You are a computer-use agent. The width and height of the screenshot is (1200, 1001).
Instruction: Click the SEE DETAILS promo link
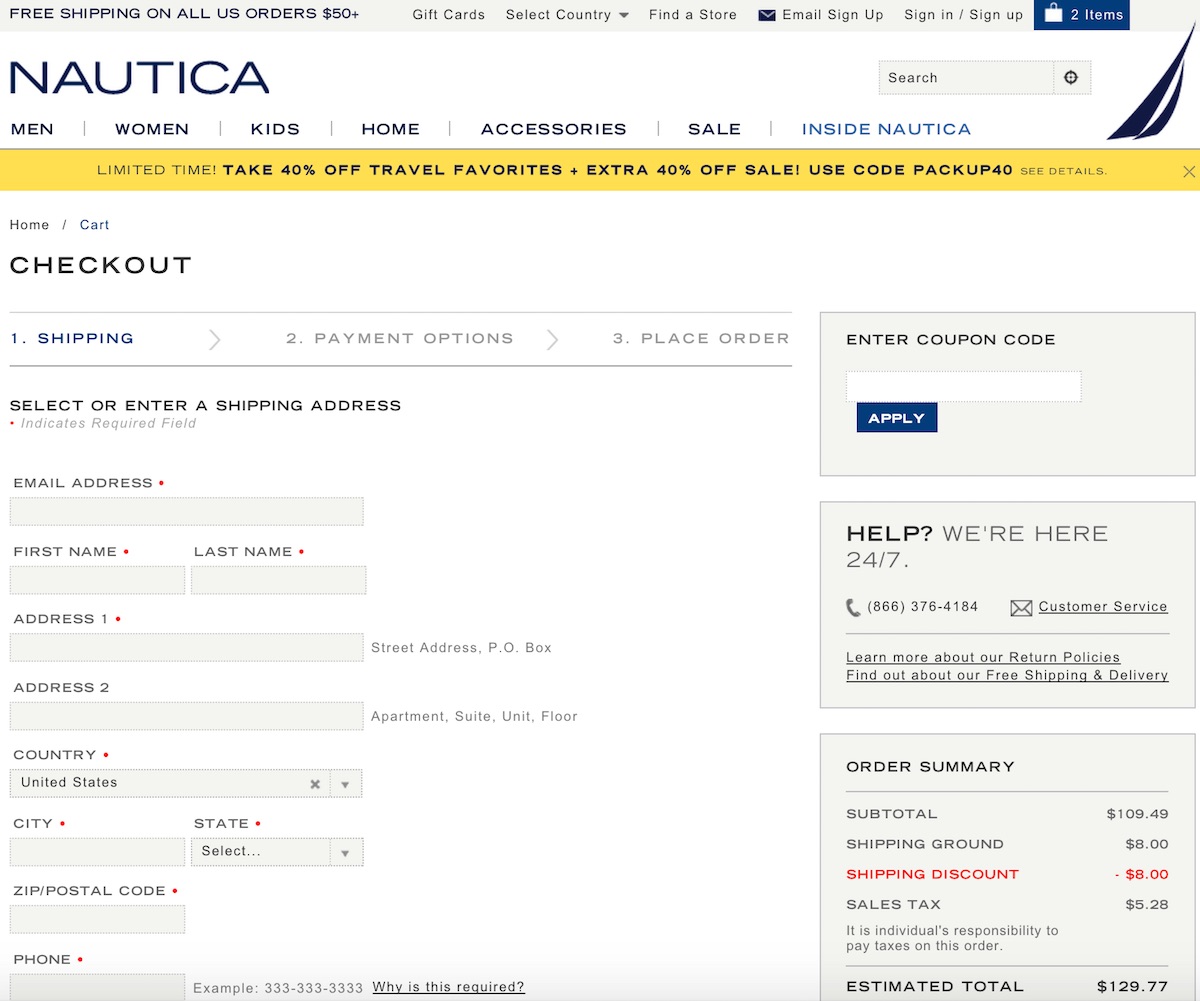(1063, 172)
